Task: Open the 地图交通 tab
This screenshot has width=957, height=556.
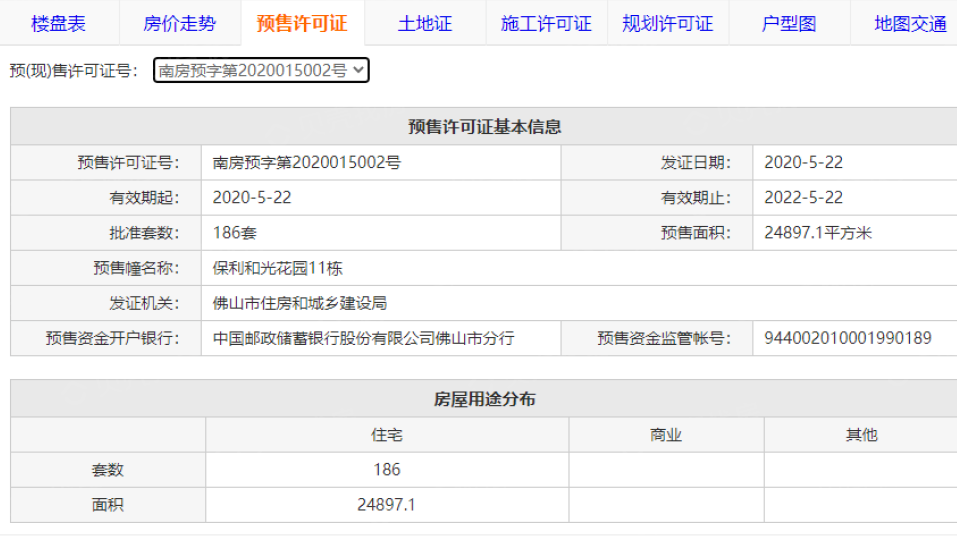Action: coord(909,23)
